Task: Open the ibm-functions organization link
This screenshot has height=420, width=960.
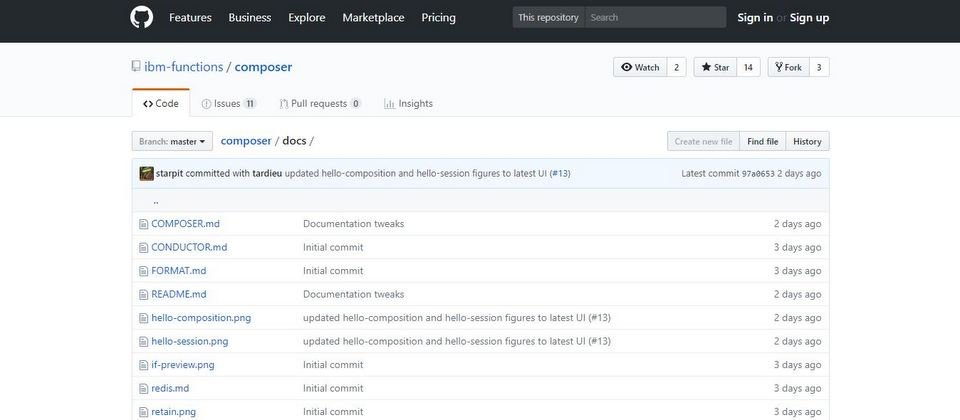Action: 184,67
